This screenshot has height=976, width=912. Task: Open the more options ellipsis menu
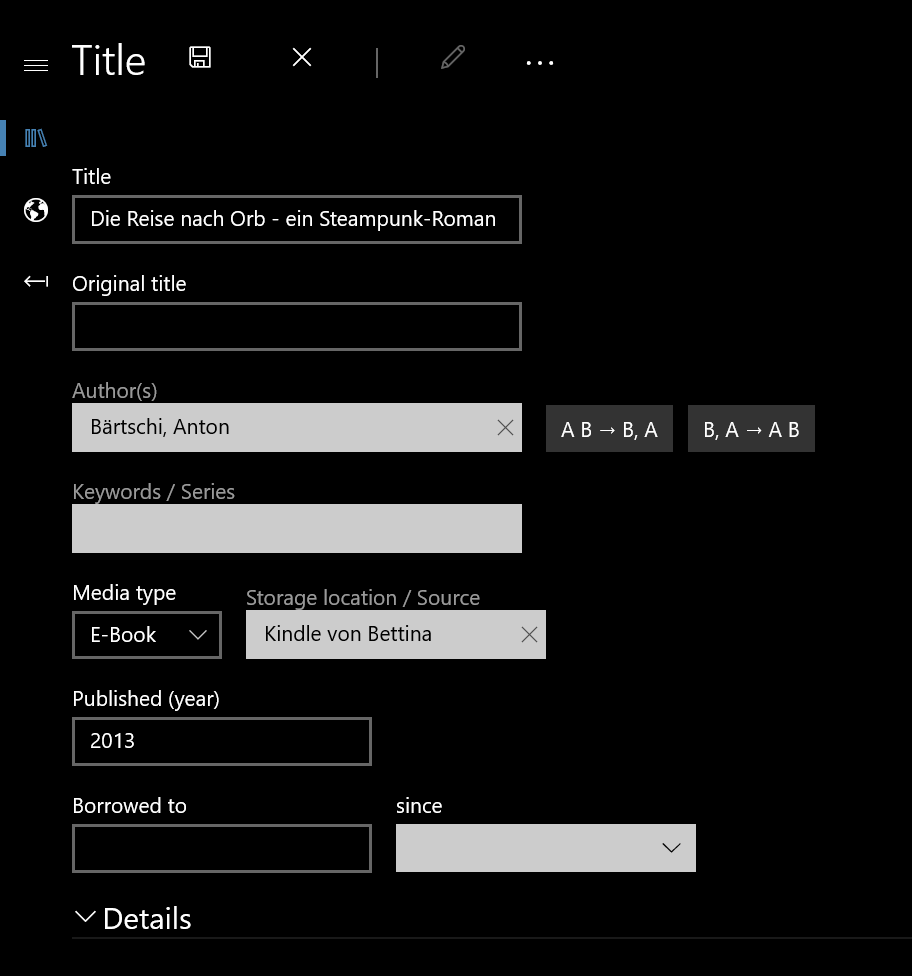pyautogui.click(x=540, y=63)
